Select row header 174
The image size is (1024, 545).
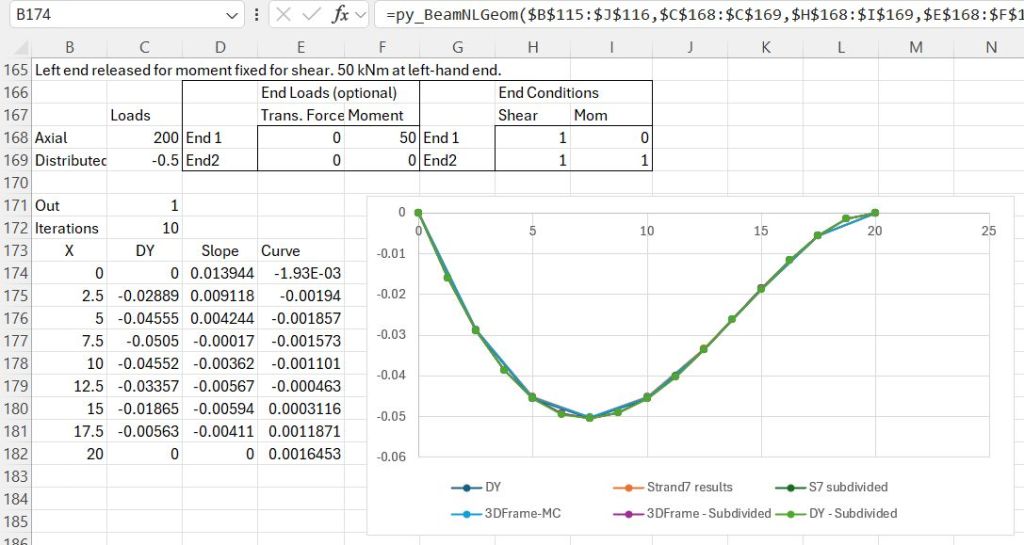pyautogui.click(x=16, y=273)
